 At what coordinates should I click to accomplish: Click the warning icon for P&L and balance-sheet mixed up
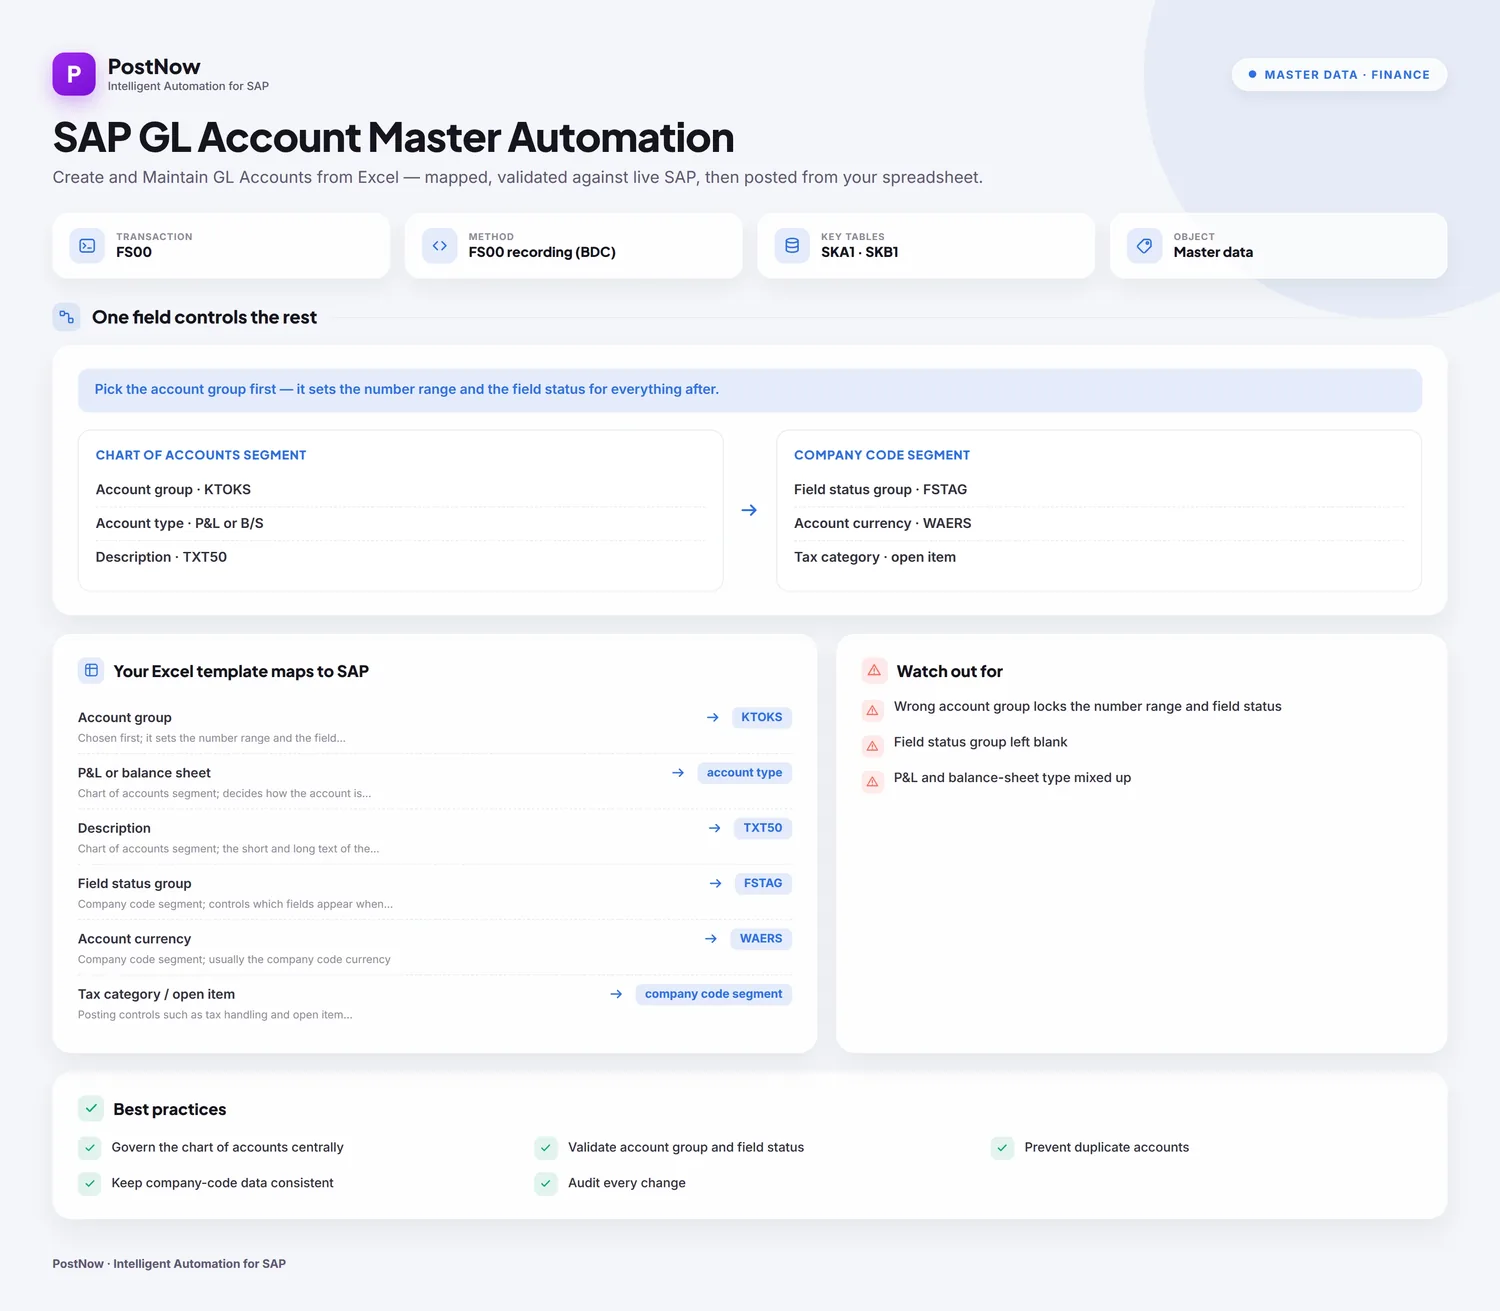(872, 782)
